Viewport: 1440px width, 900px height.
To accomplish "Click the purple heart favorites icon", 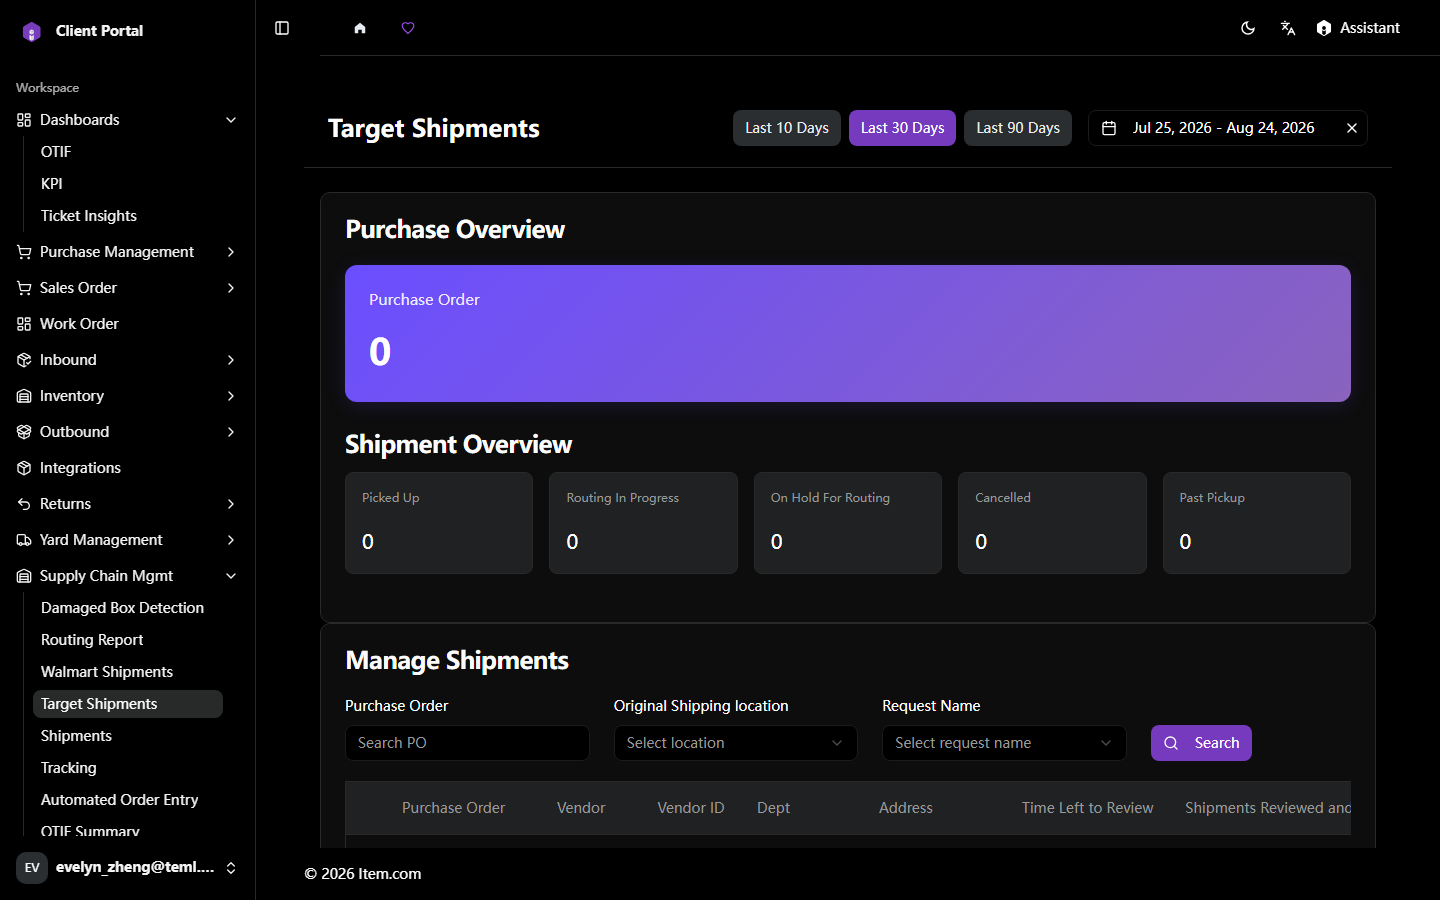I will pyautogui.click(x=408, y=28).
